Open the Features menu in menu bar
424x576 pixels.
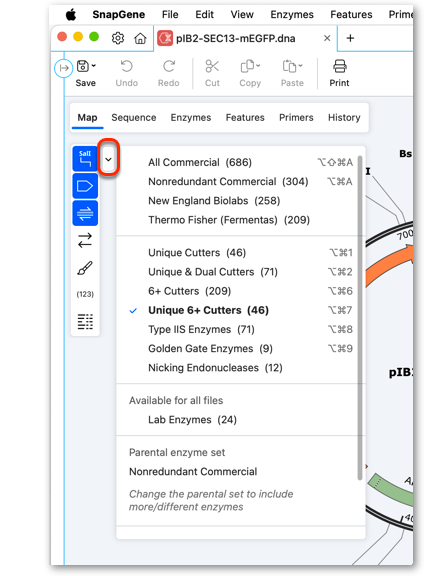click(x=351, y=14)
